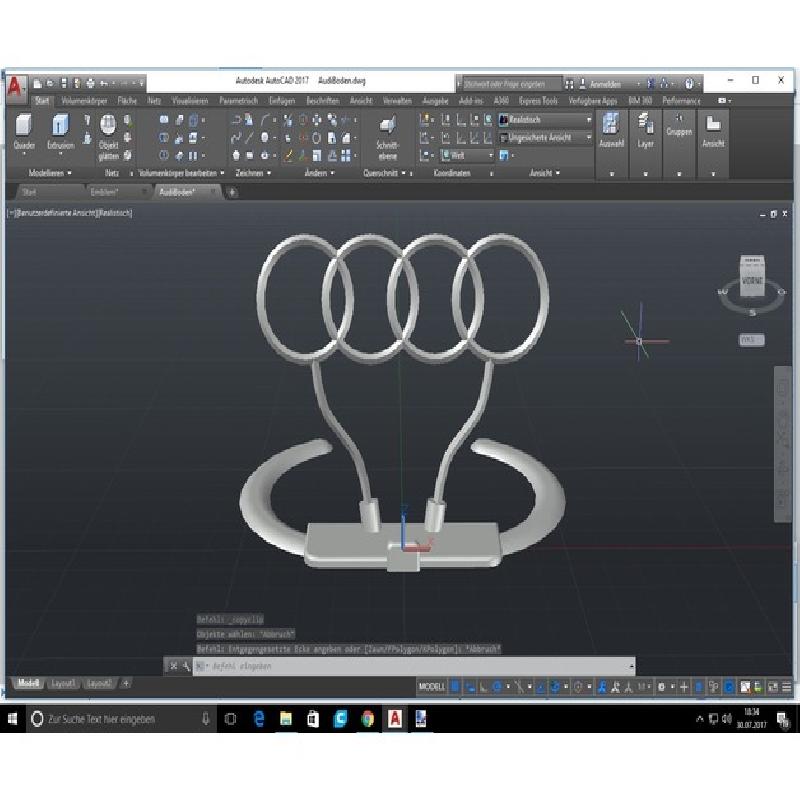Choose solid Subtract tool in Volumenkörper bearbeiten
This screenshot has width=800, height=800.
pos(164,138)
